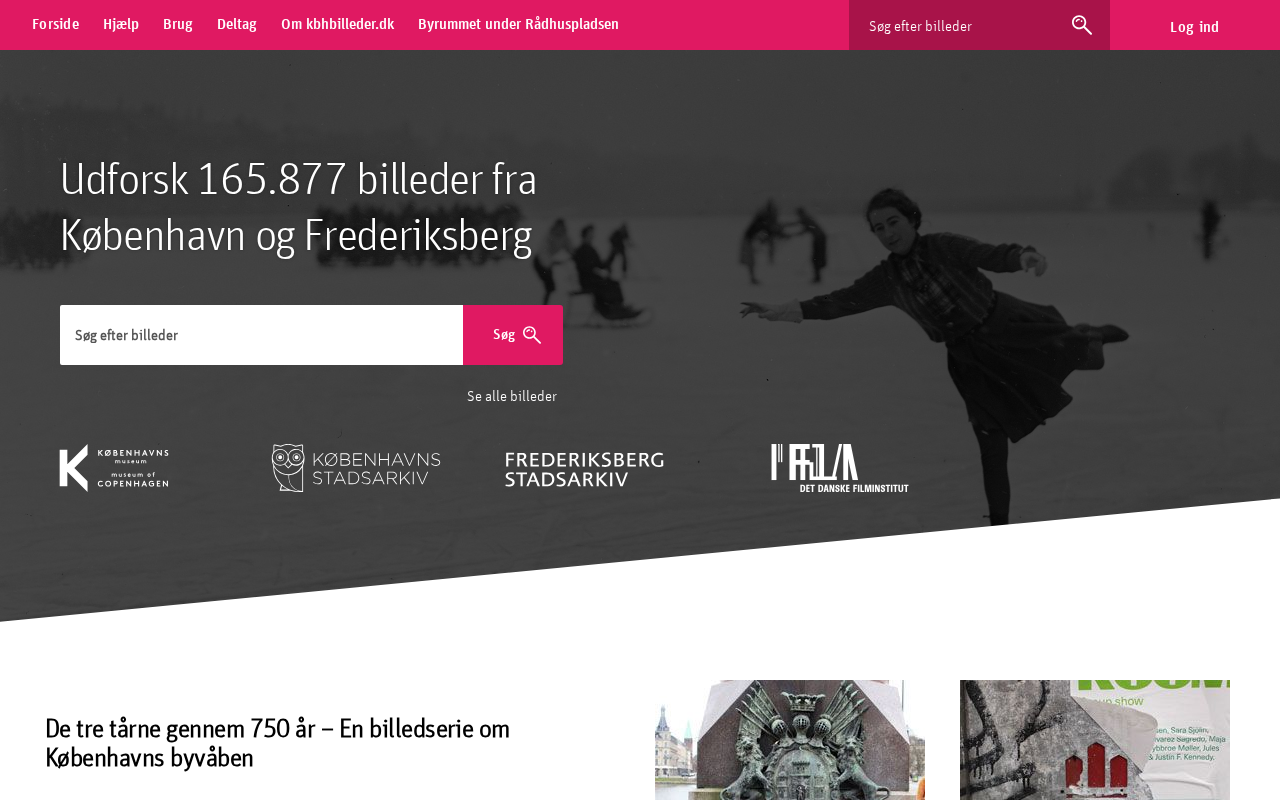Open the Brug menu item
1280x800 pixels.
178,24
